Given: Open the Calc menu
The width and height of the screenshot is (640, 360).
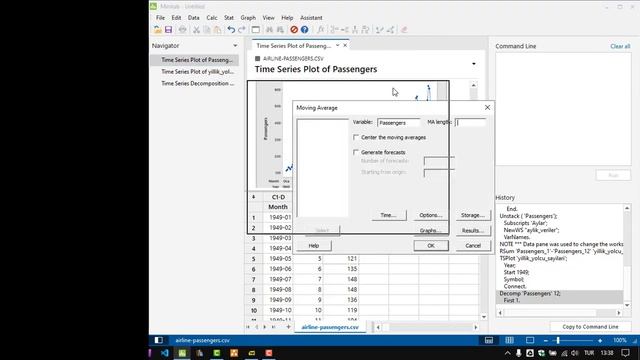Looking at the screenshot, I should (212, 18).
